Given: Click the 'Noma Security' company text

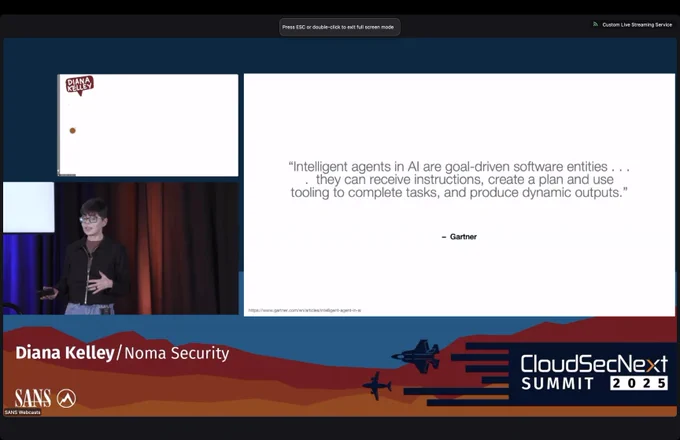Looking at the screenshot, I should [177, 353].
